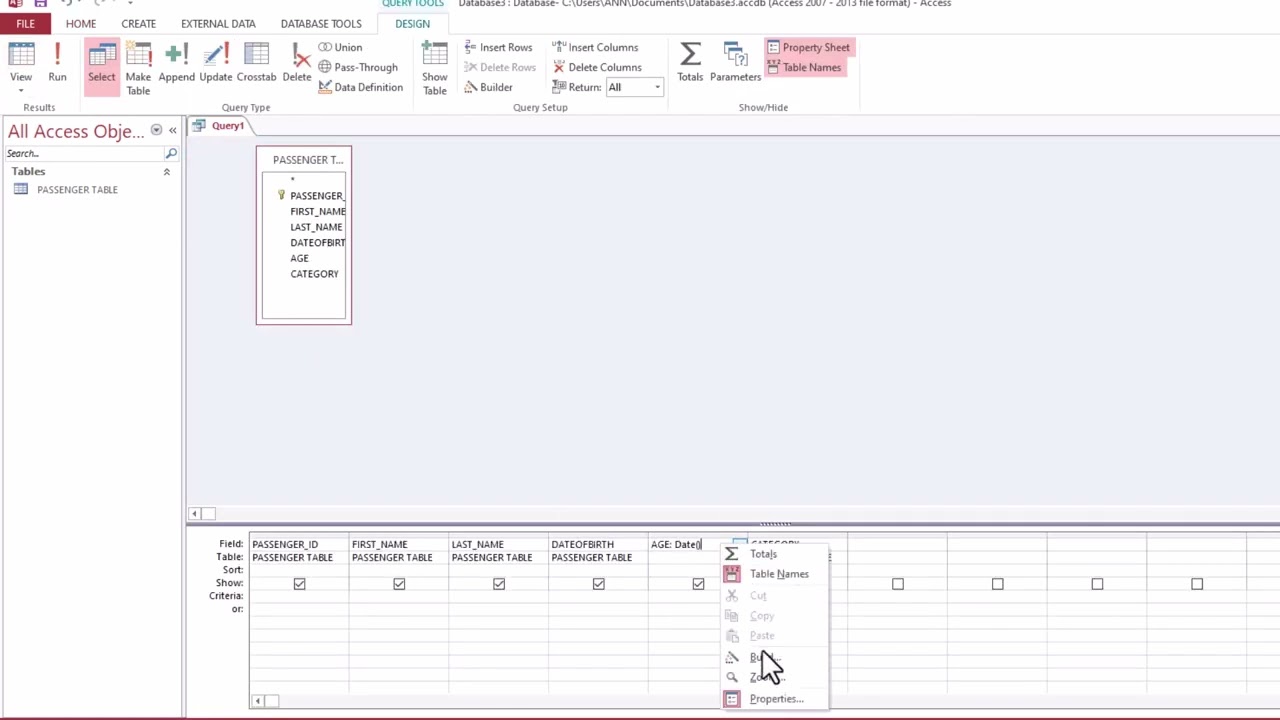Screen dimensions: 1280x720
Task: Select the asterisk in table field list
Action: click(x=292, y=180)
